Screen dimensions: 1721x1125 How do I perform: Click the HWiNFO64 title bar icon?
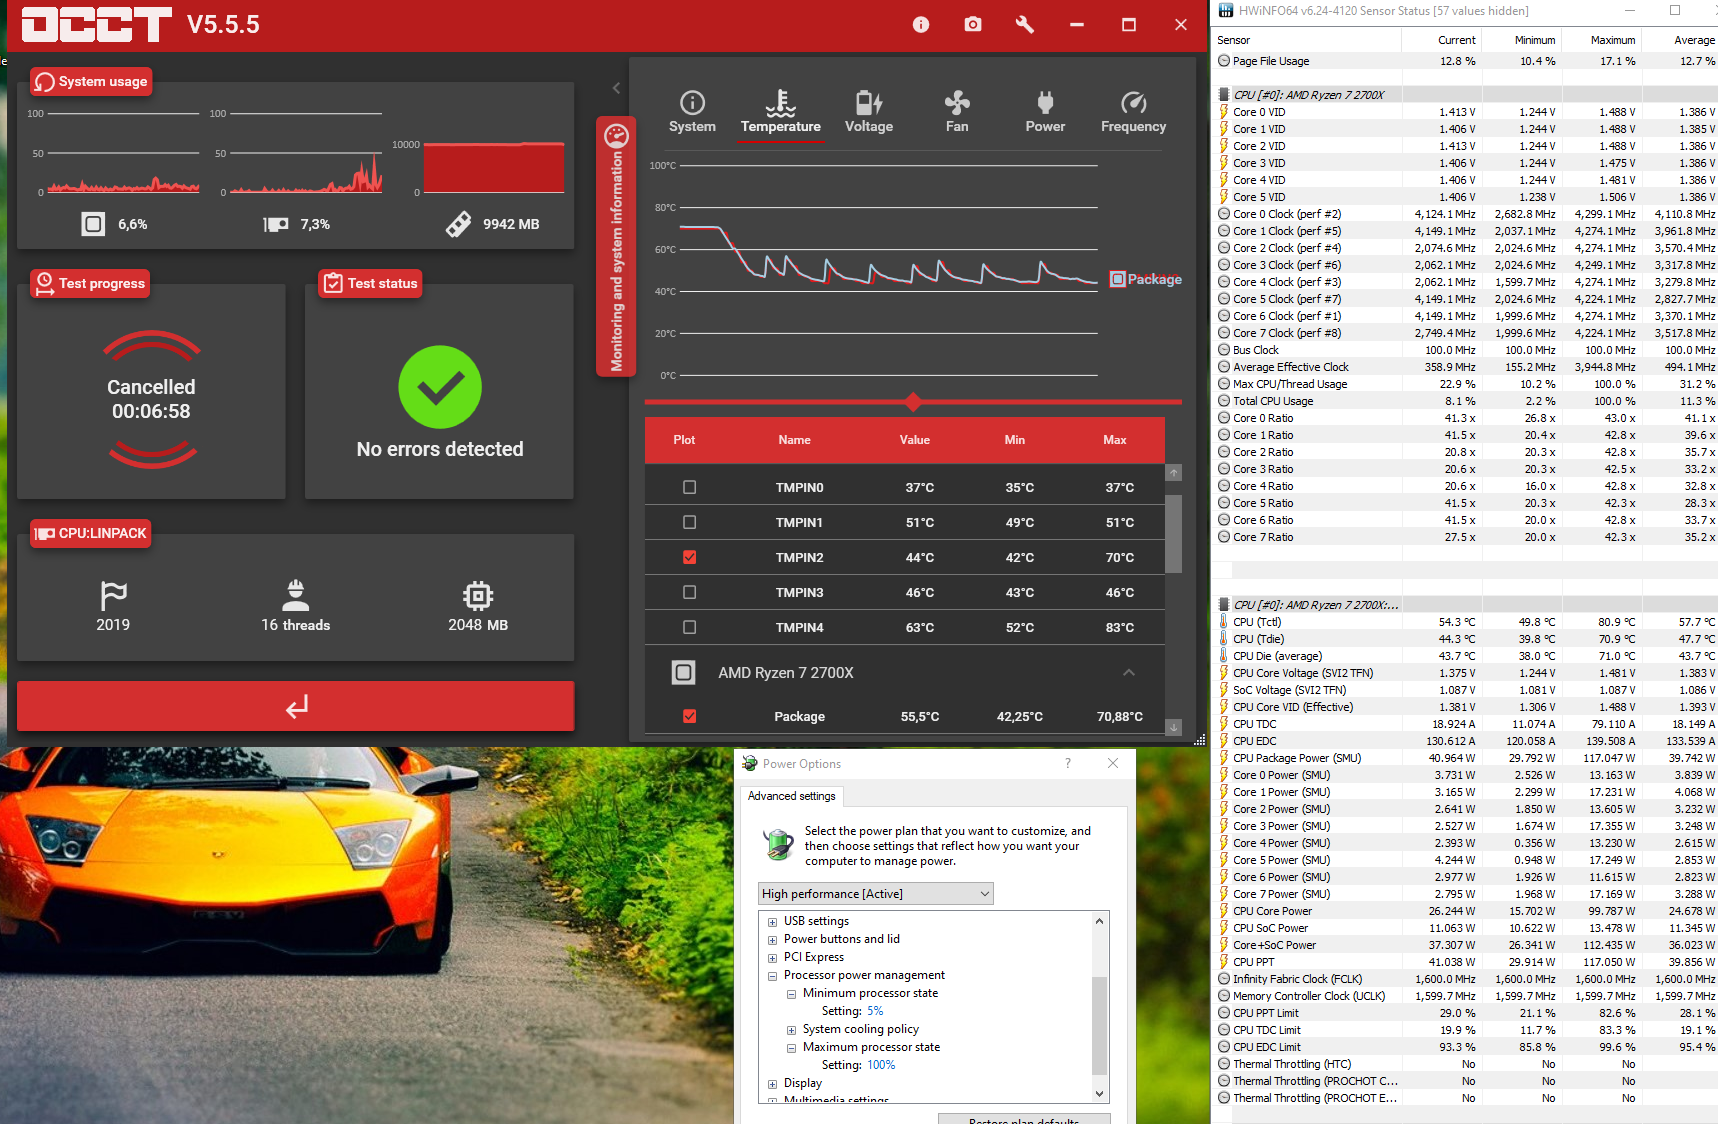(1225, 10)
